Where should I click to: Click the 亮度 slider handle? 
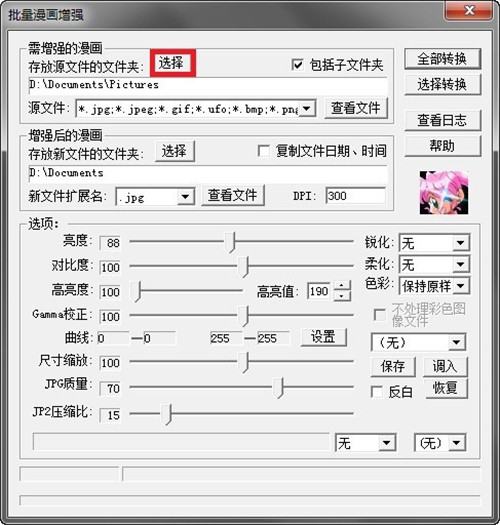[230, 242]
